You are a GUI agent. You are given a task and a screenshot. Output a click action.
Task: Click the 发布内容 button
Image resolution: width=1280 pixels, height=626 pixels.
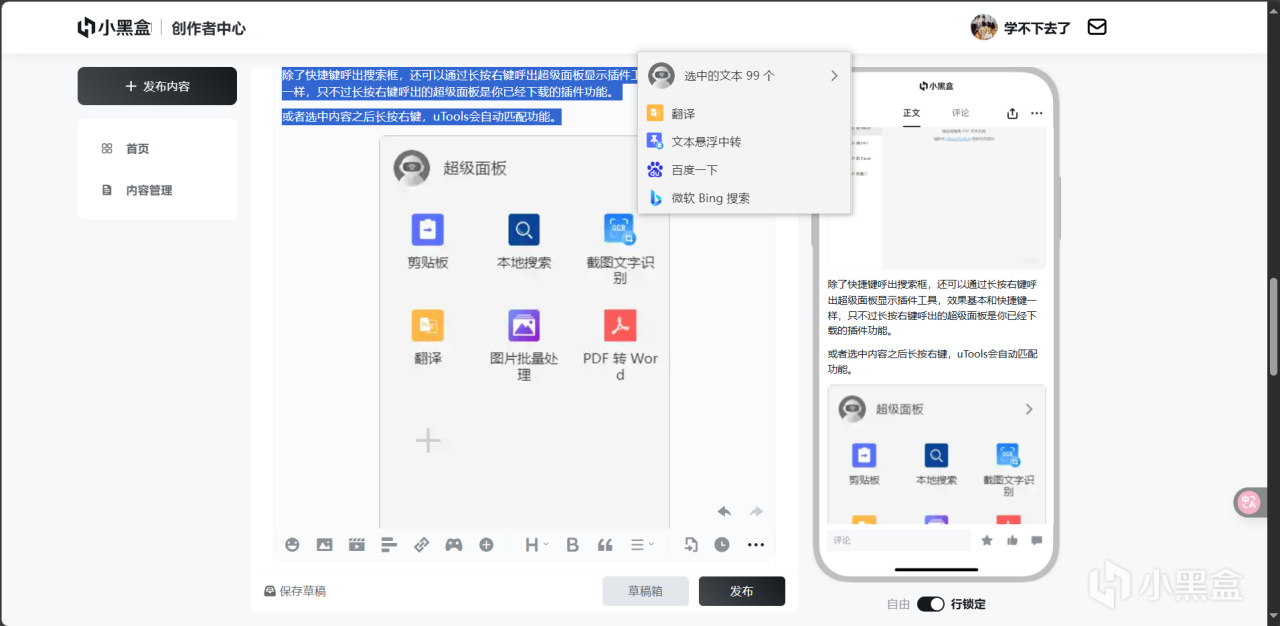[x=157, y=86]
